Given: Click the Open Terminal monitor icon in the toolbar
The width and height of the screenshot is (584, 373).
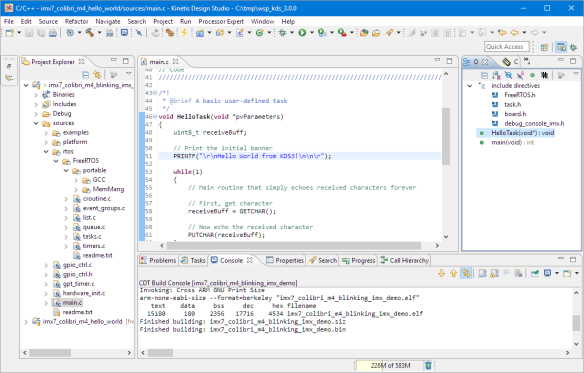Looking at the screenshot, I should coord(124,33).
